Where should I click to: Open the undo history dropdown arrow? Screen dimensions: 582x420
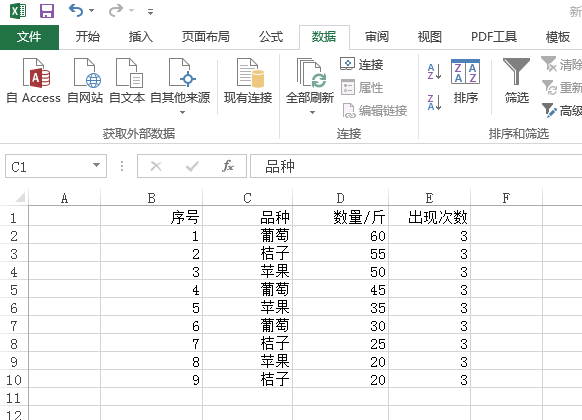[91, 11]
